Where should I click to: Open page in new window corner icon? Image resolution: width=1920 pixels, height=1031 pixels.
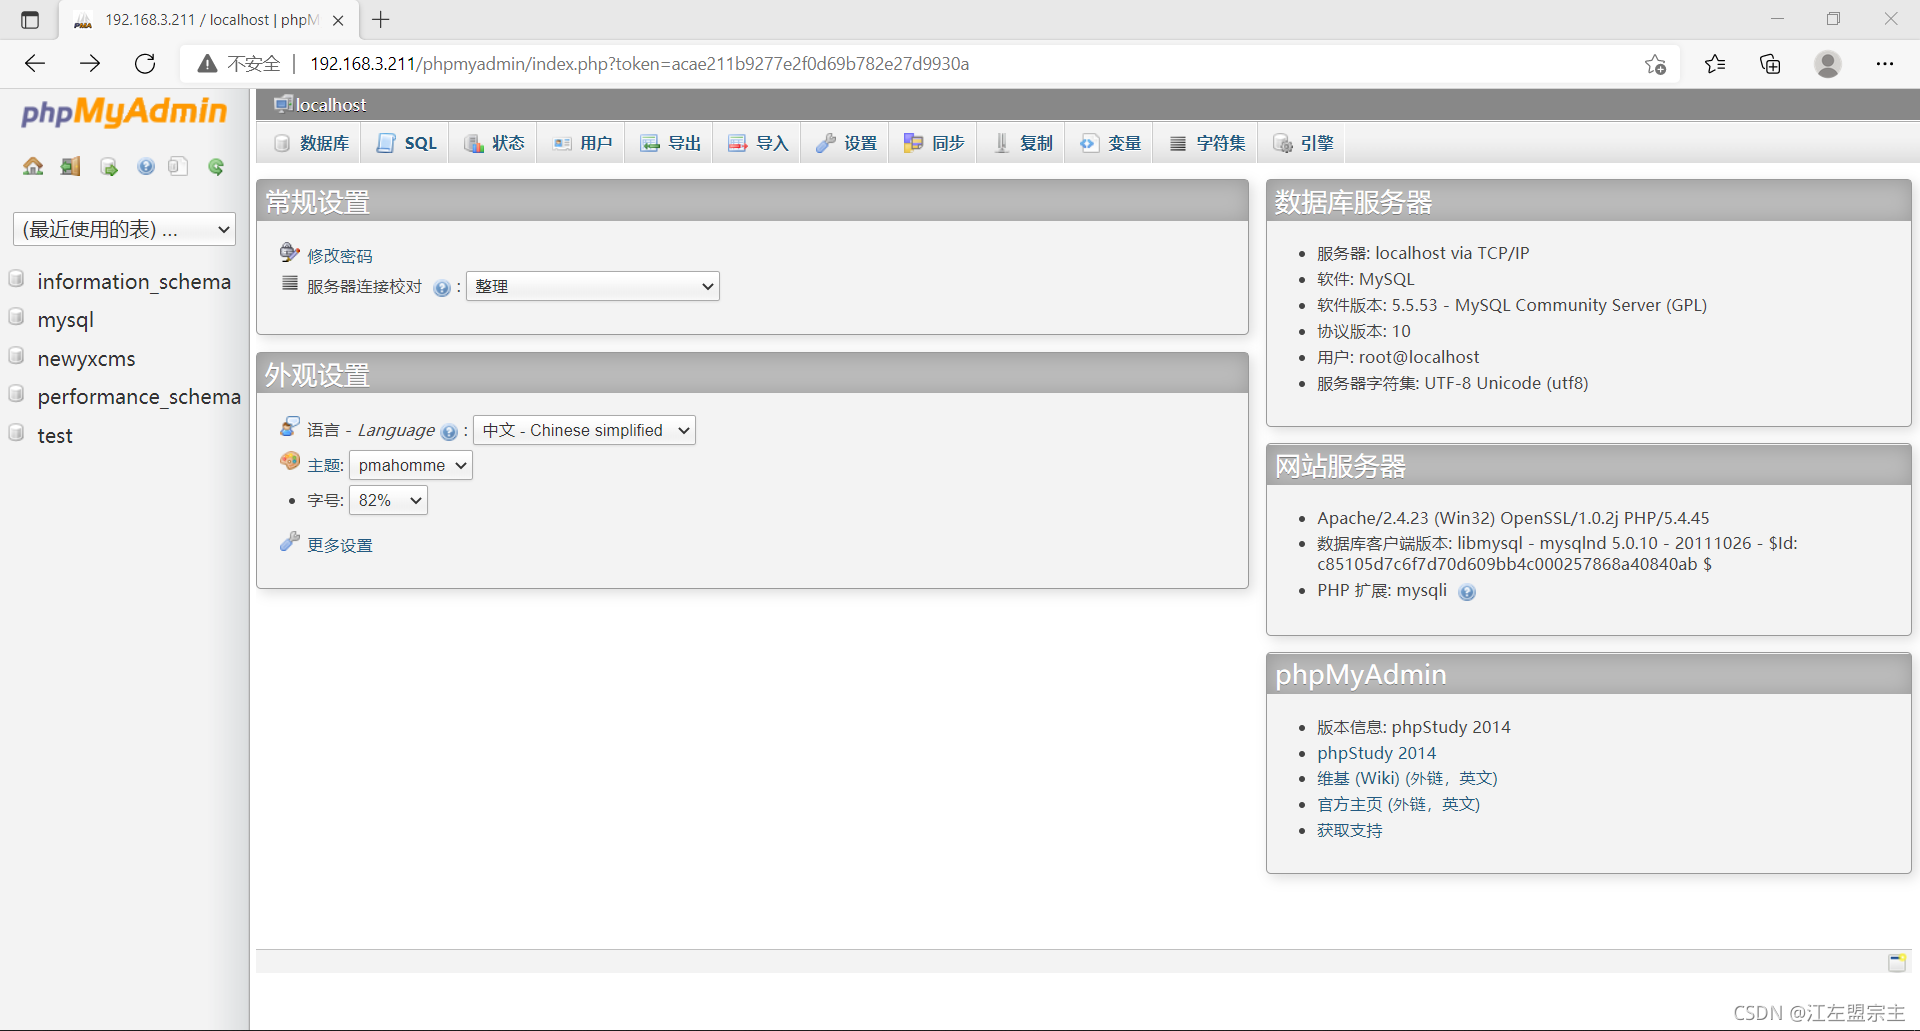click(1896, 962)
